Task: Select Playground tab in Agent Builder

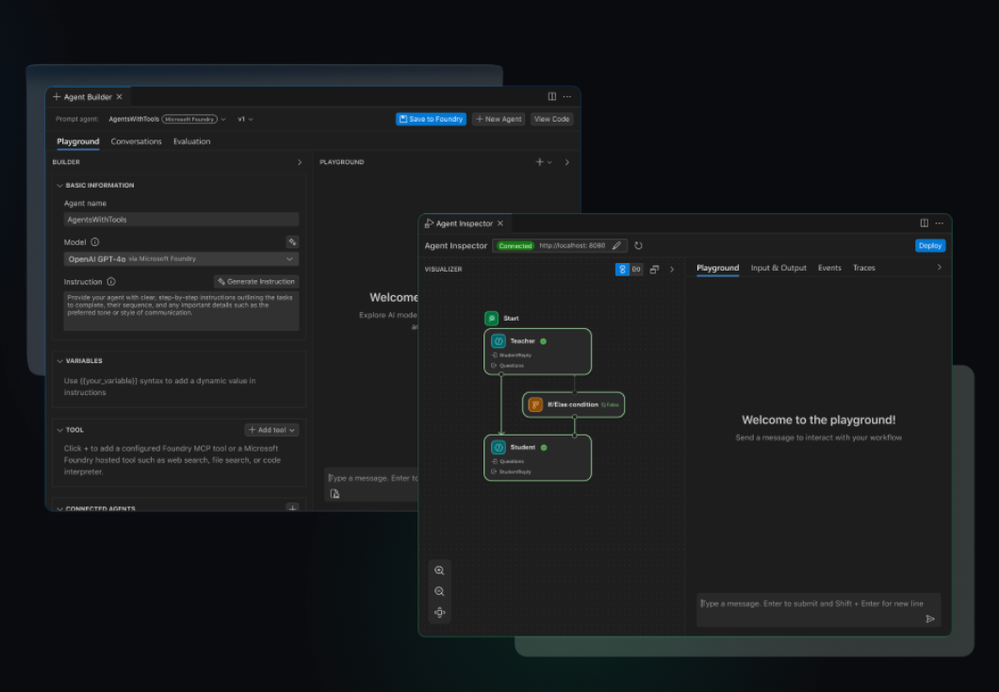Action: (x=78, y=141)
